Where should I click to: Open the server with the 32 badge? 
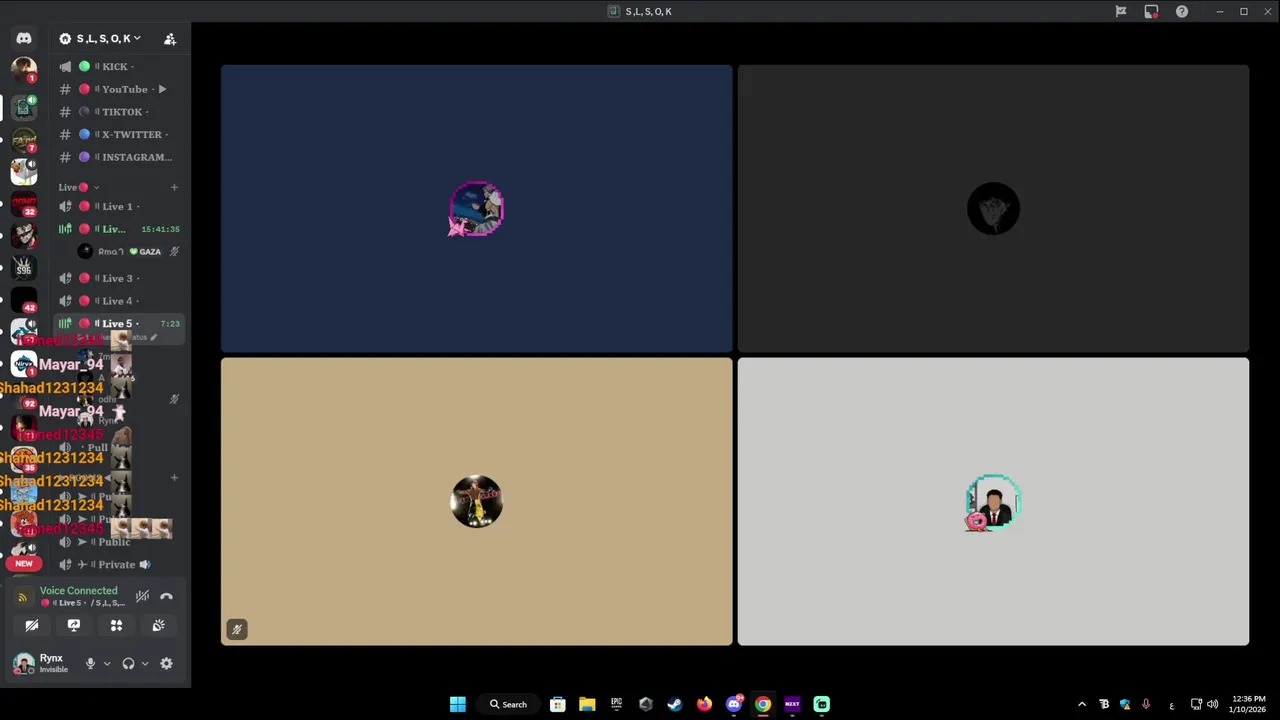click(x=24, y=204)
